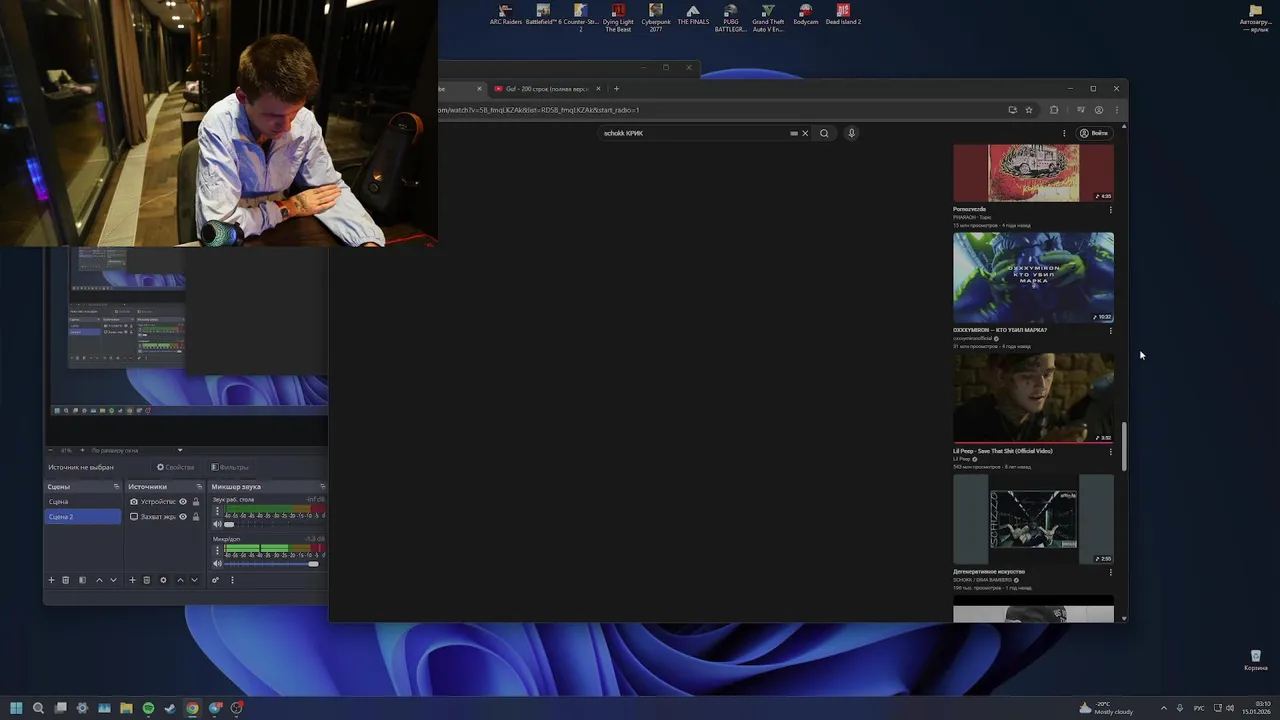Open options menu for 'Дегенеративное искусство' video
The image size is (1280, 720).
pos(1110,573)
